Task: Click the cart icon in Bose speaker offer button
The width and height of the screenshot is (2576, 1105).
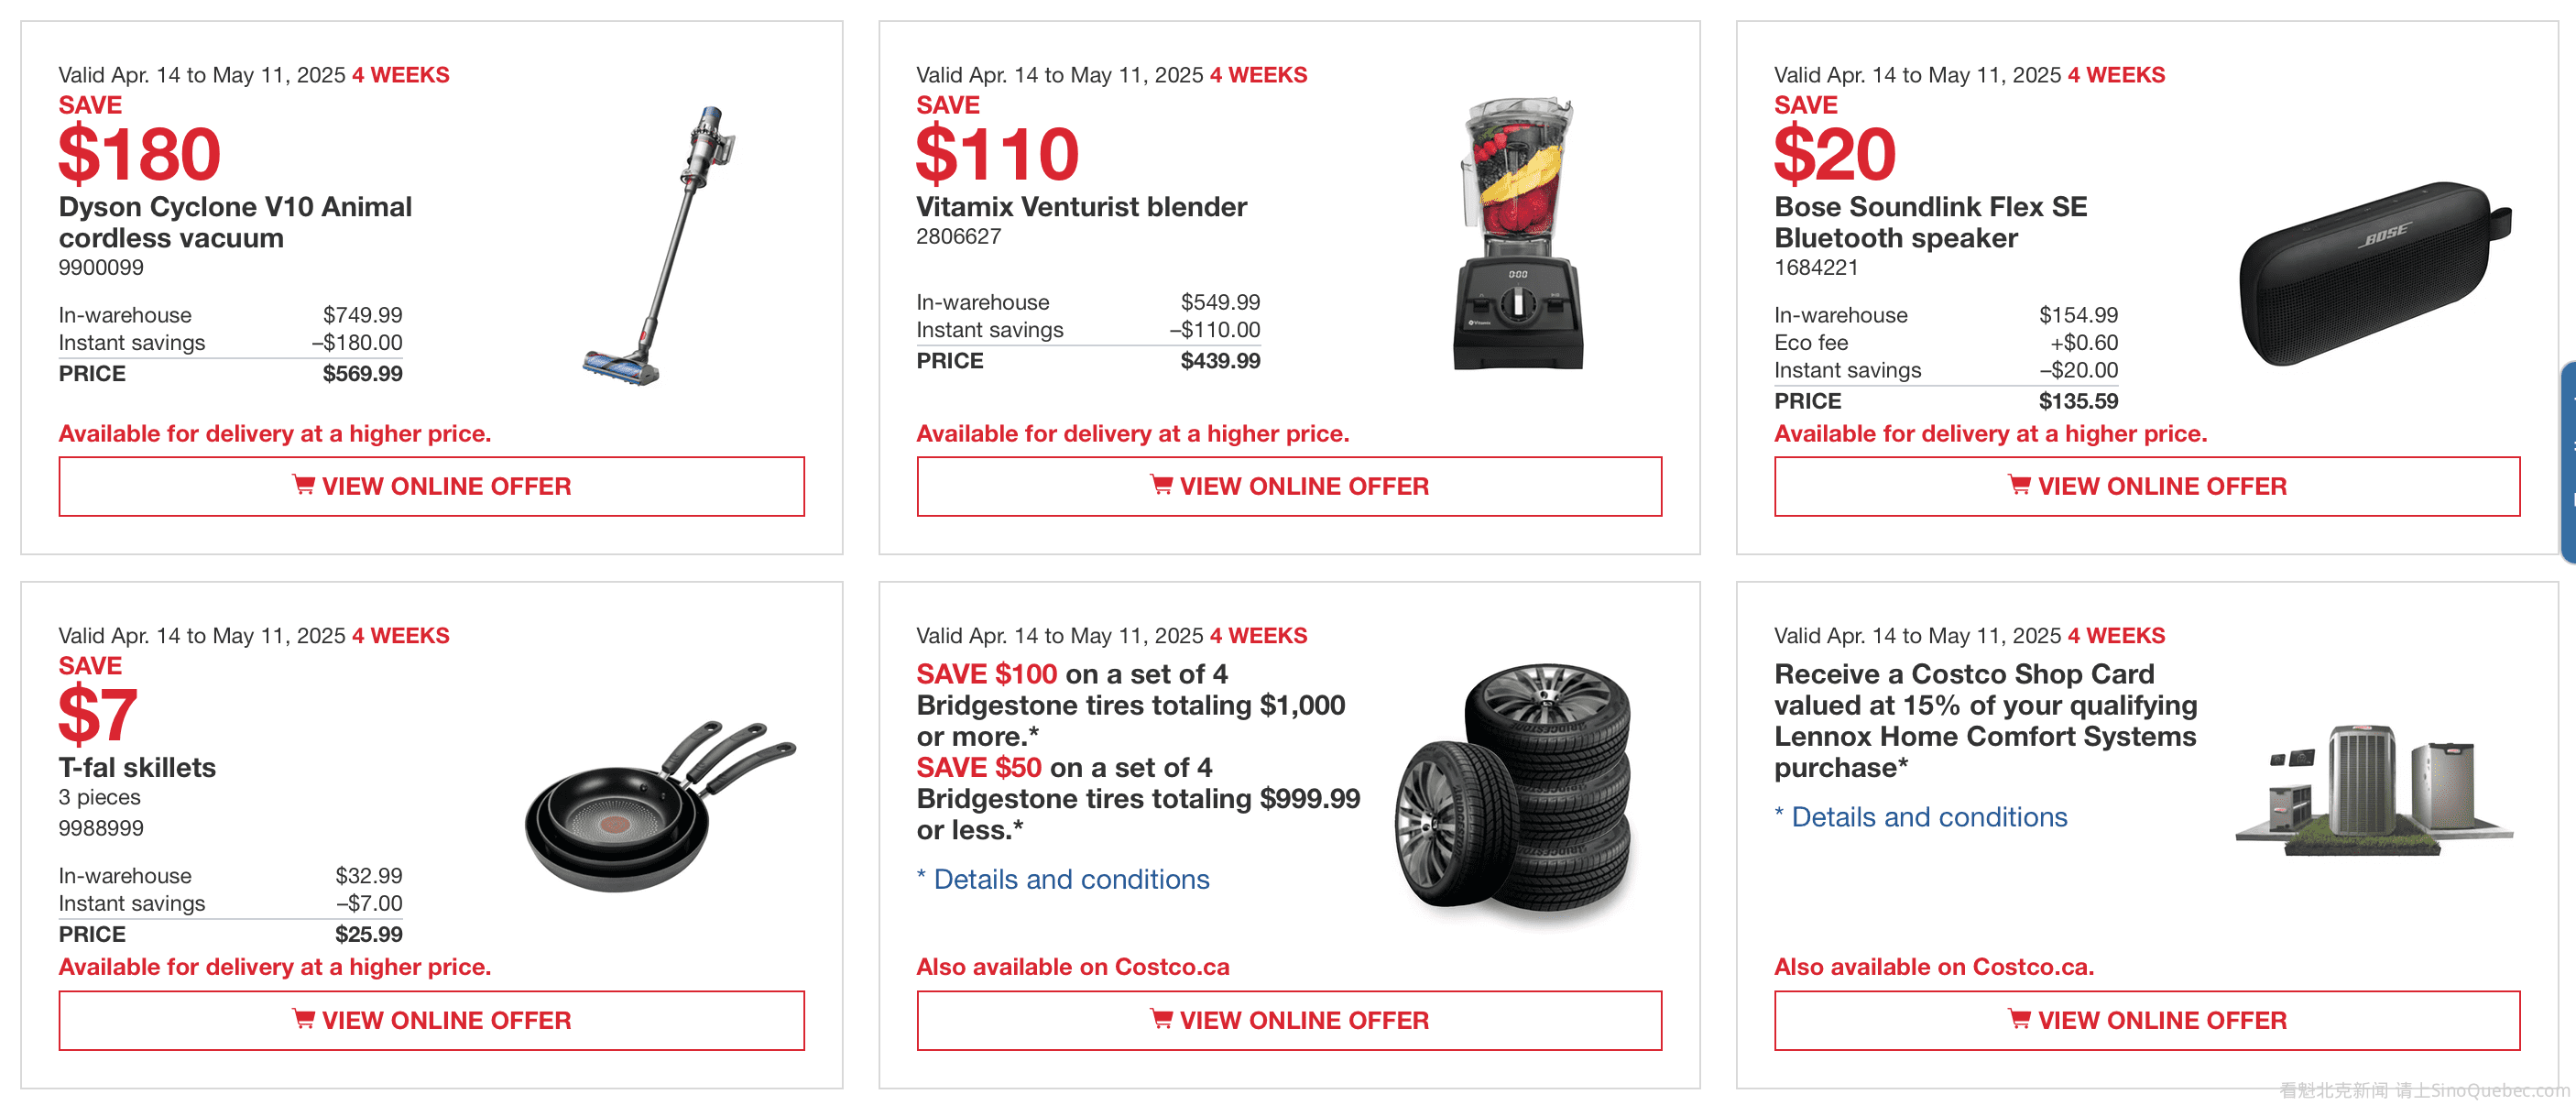Action: pos(2019,485)
